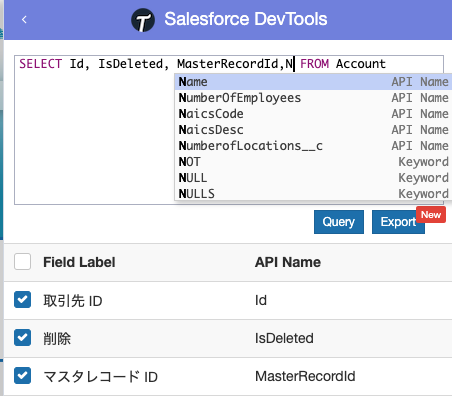The height and width of the screenshot is (396, 452).
Task: Pick the NULL keyword suggestion
Action: click(x=313, y=178)
